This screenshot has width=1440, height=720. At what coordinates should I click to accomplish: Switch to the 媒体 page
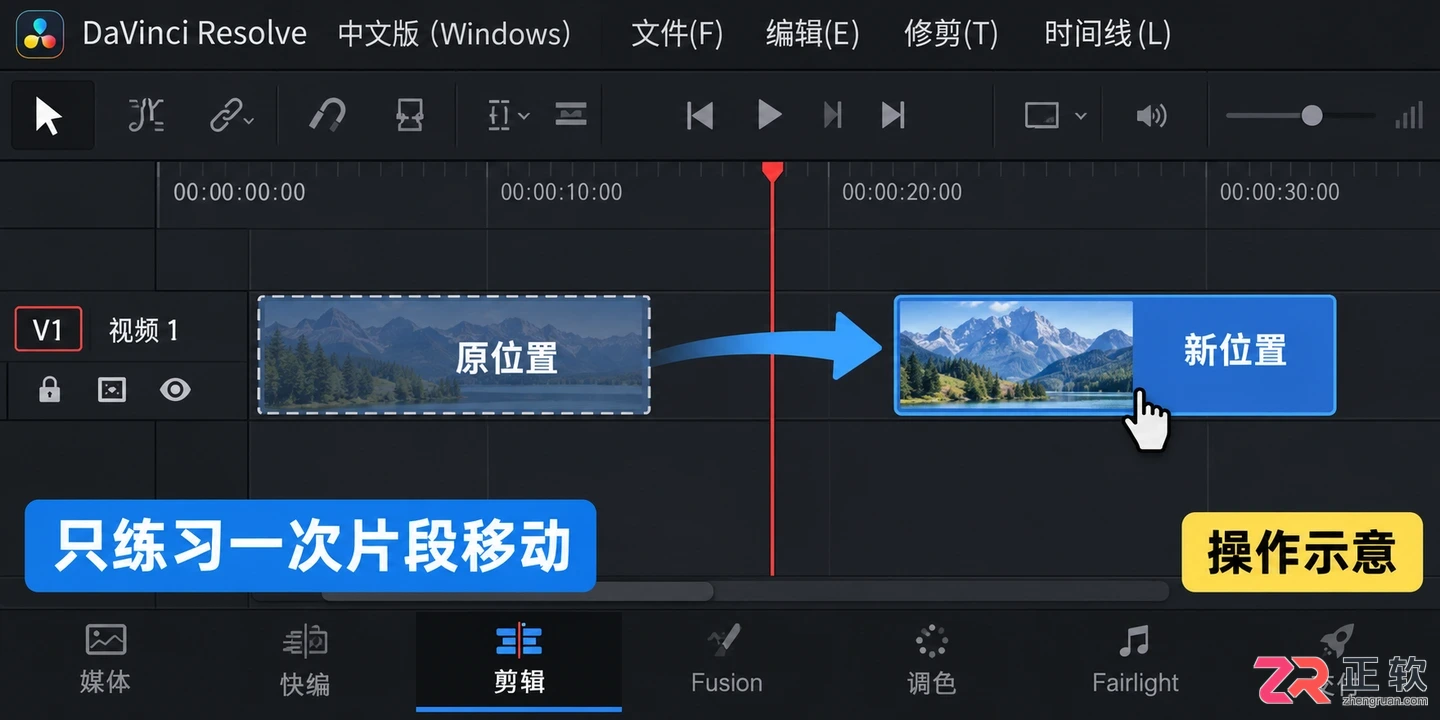(105, 659)
